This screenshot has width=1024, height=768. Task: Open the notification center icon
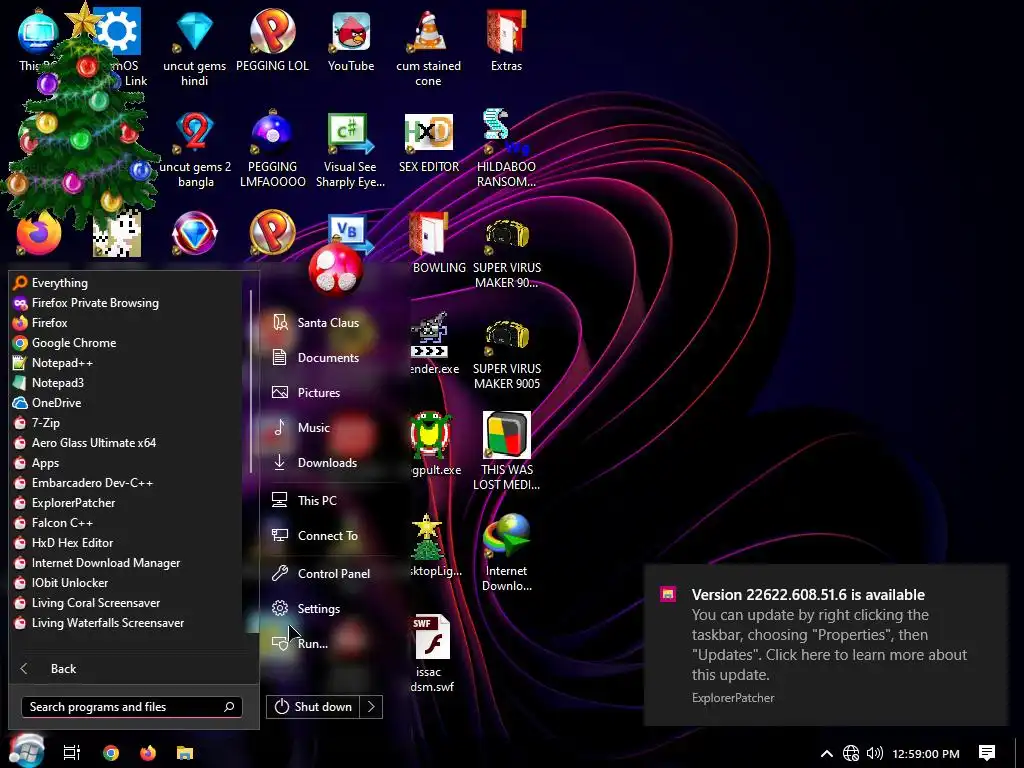coord(987,753)
